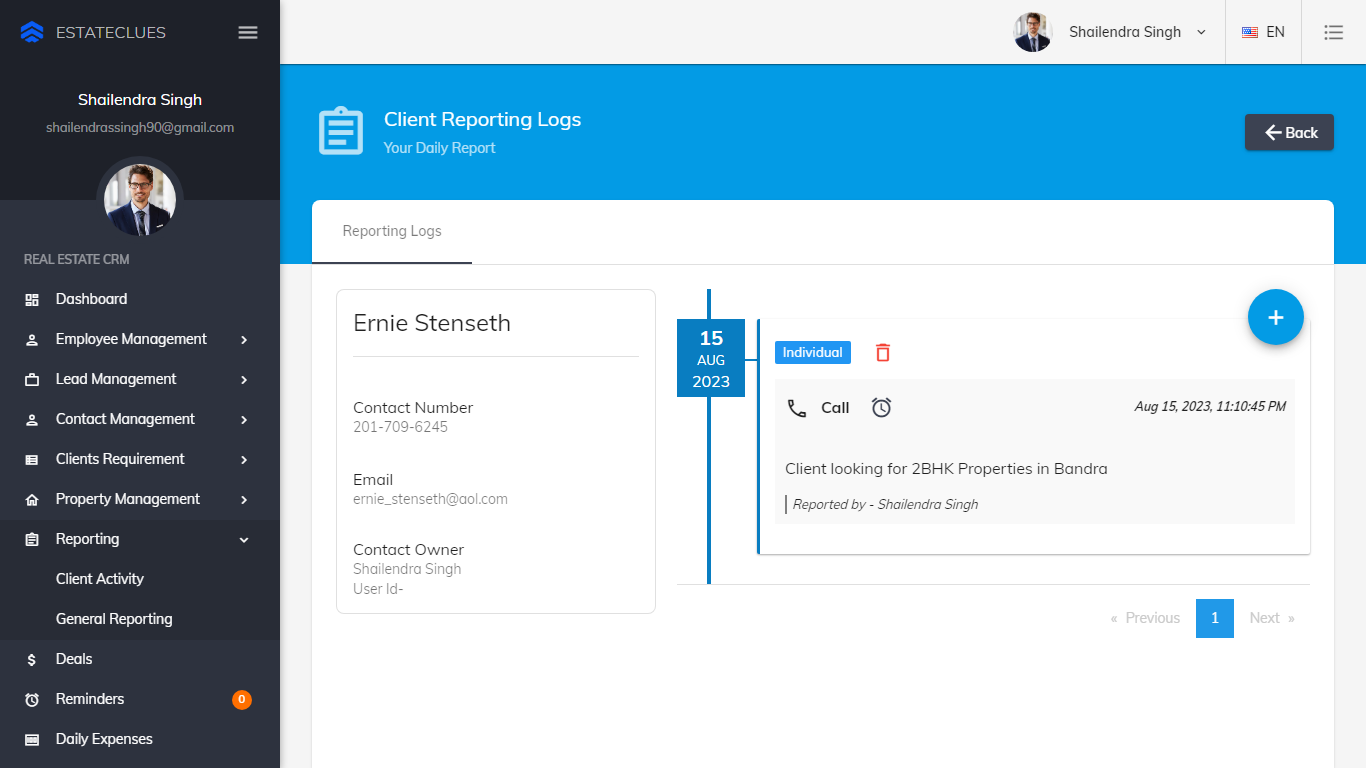
Task: Click the hamburger menu icon beside ESTATECLUES
Action: pos(248,32)
